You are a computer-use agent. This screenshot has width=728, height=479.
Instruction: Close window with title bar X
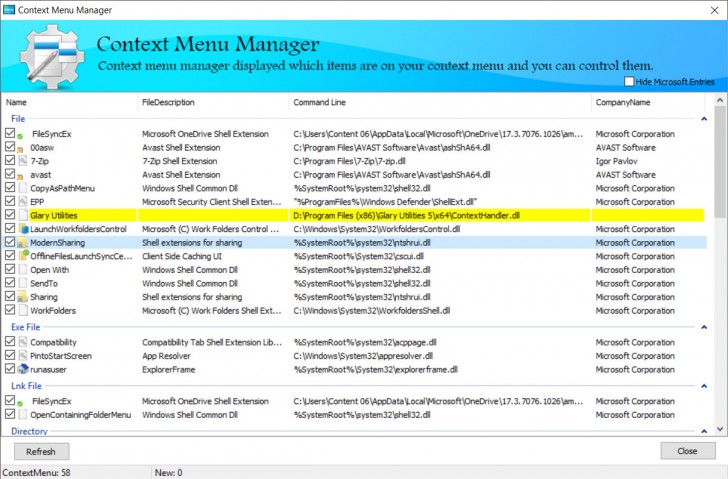point(715,10)
